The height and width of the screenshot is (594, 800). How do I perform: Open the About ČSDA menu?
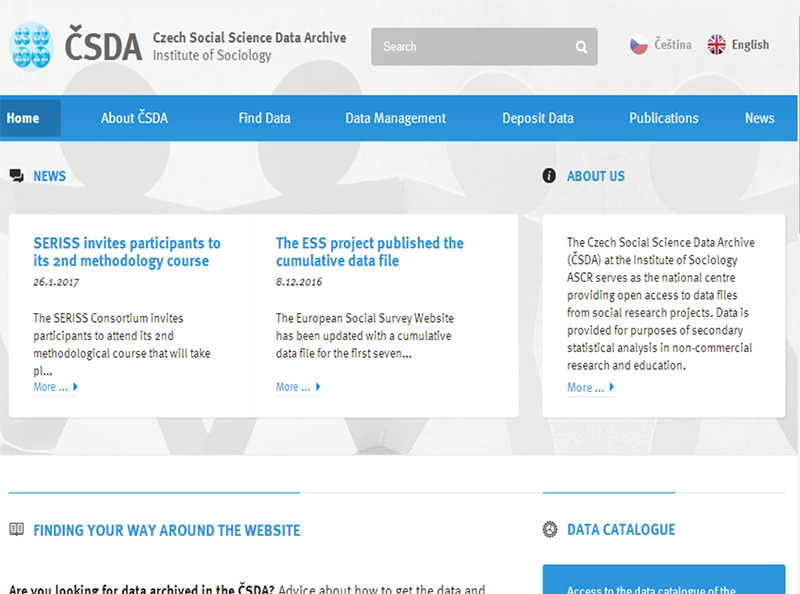(134, 118)
